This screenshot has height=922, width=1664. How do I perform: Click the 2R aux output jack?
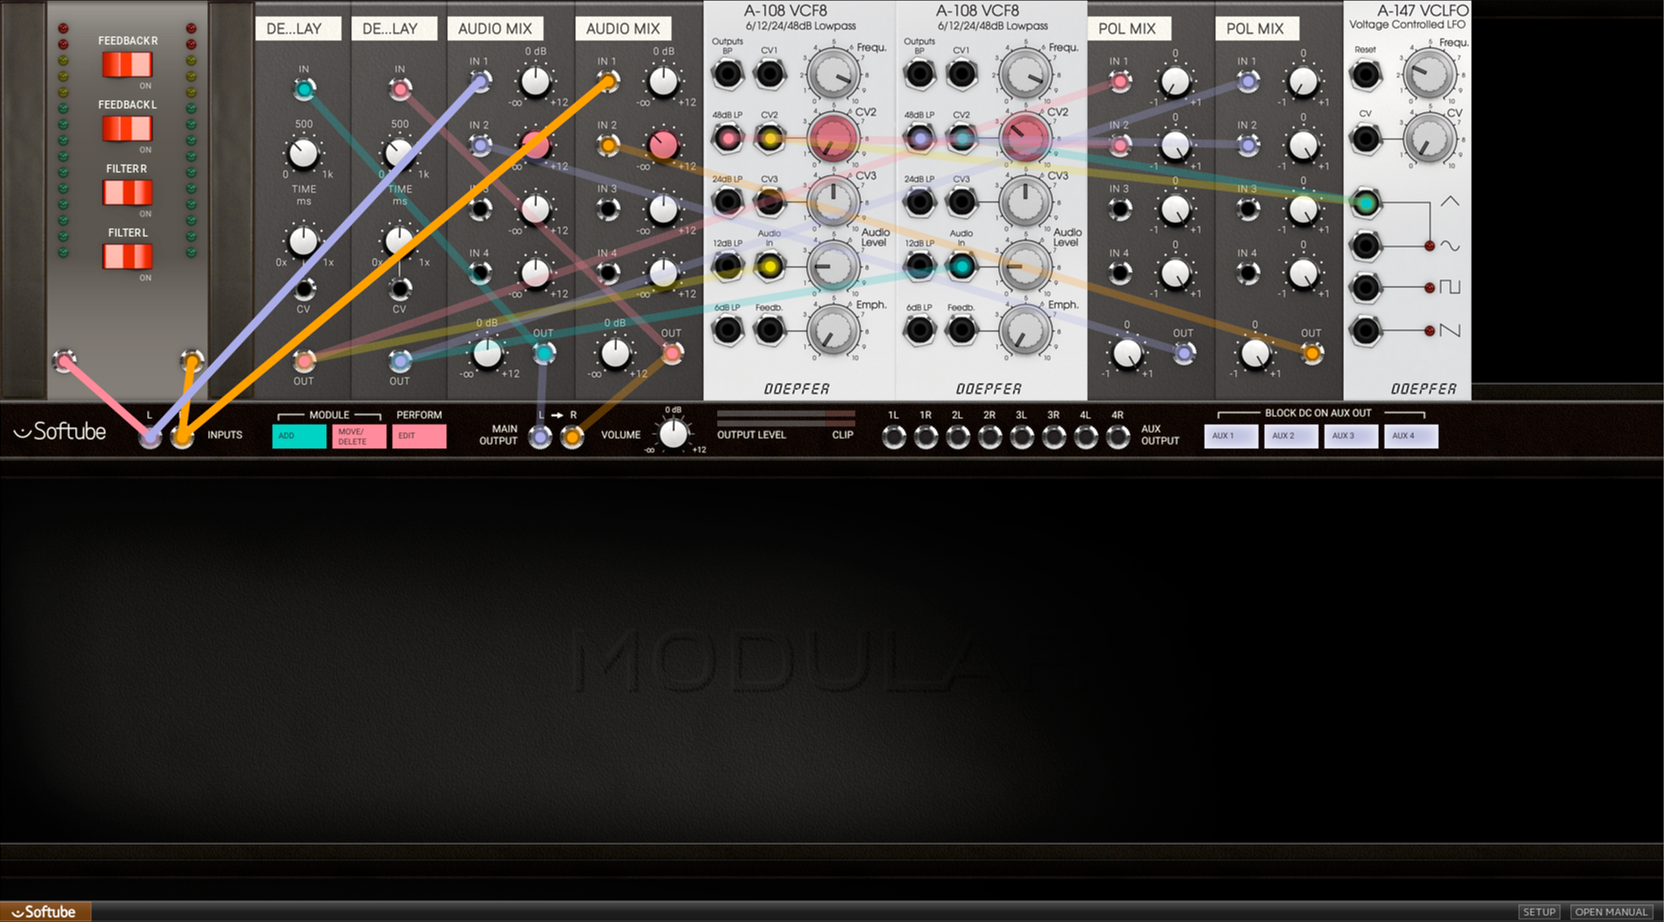[990, 436]
